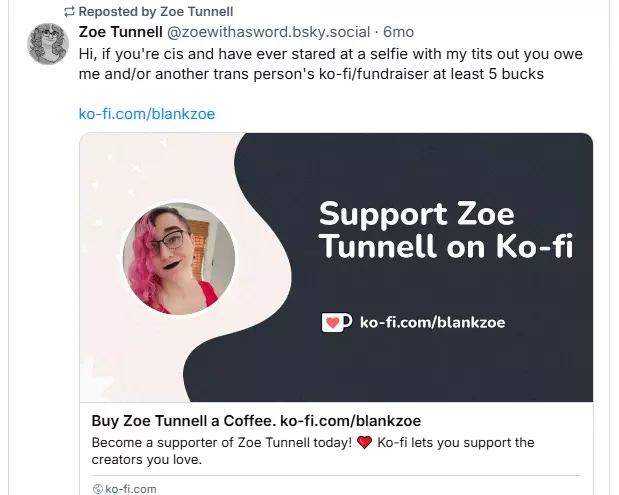619x495 pixels.
Task: Click the blue ko-fi.com/blankzoe post link
Action: [x=146, y=113]
